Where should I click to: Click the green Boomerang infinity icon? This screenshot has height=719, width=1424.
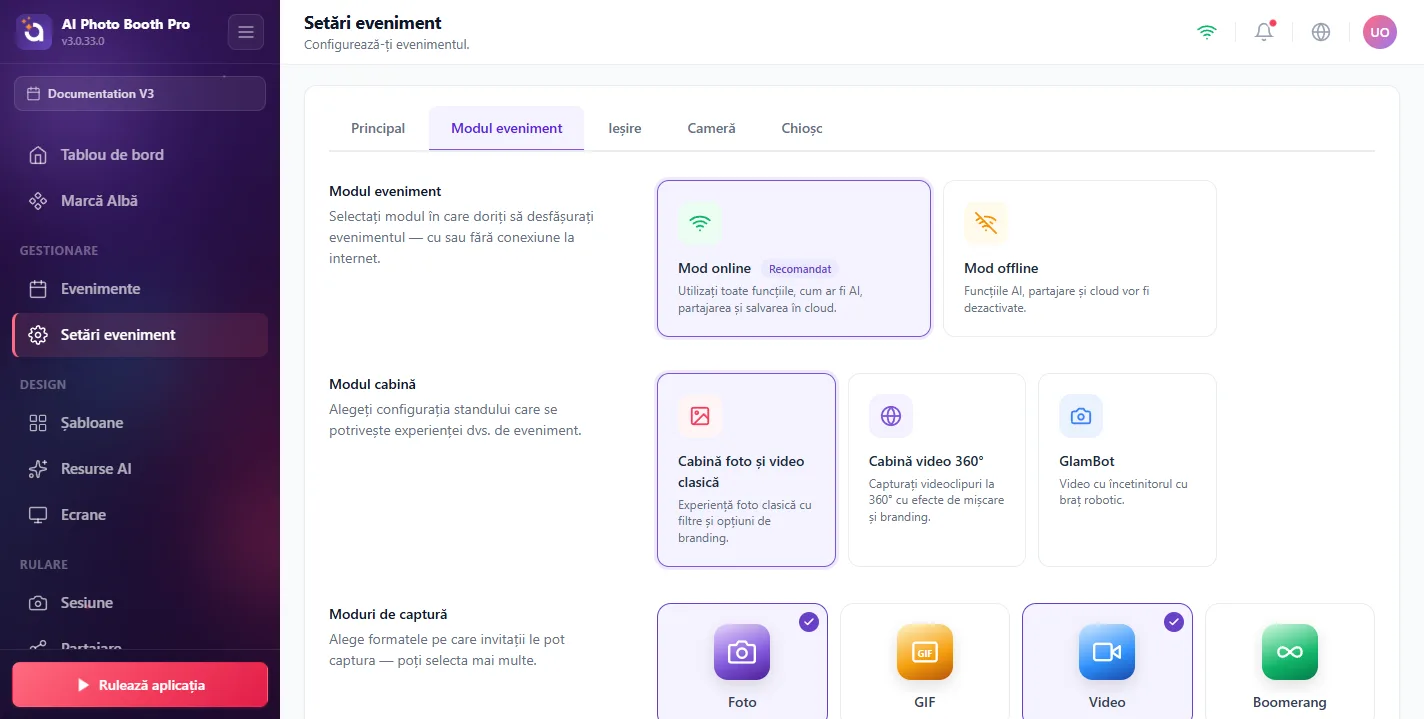point(1290,652)
